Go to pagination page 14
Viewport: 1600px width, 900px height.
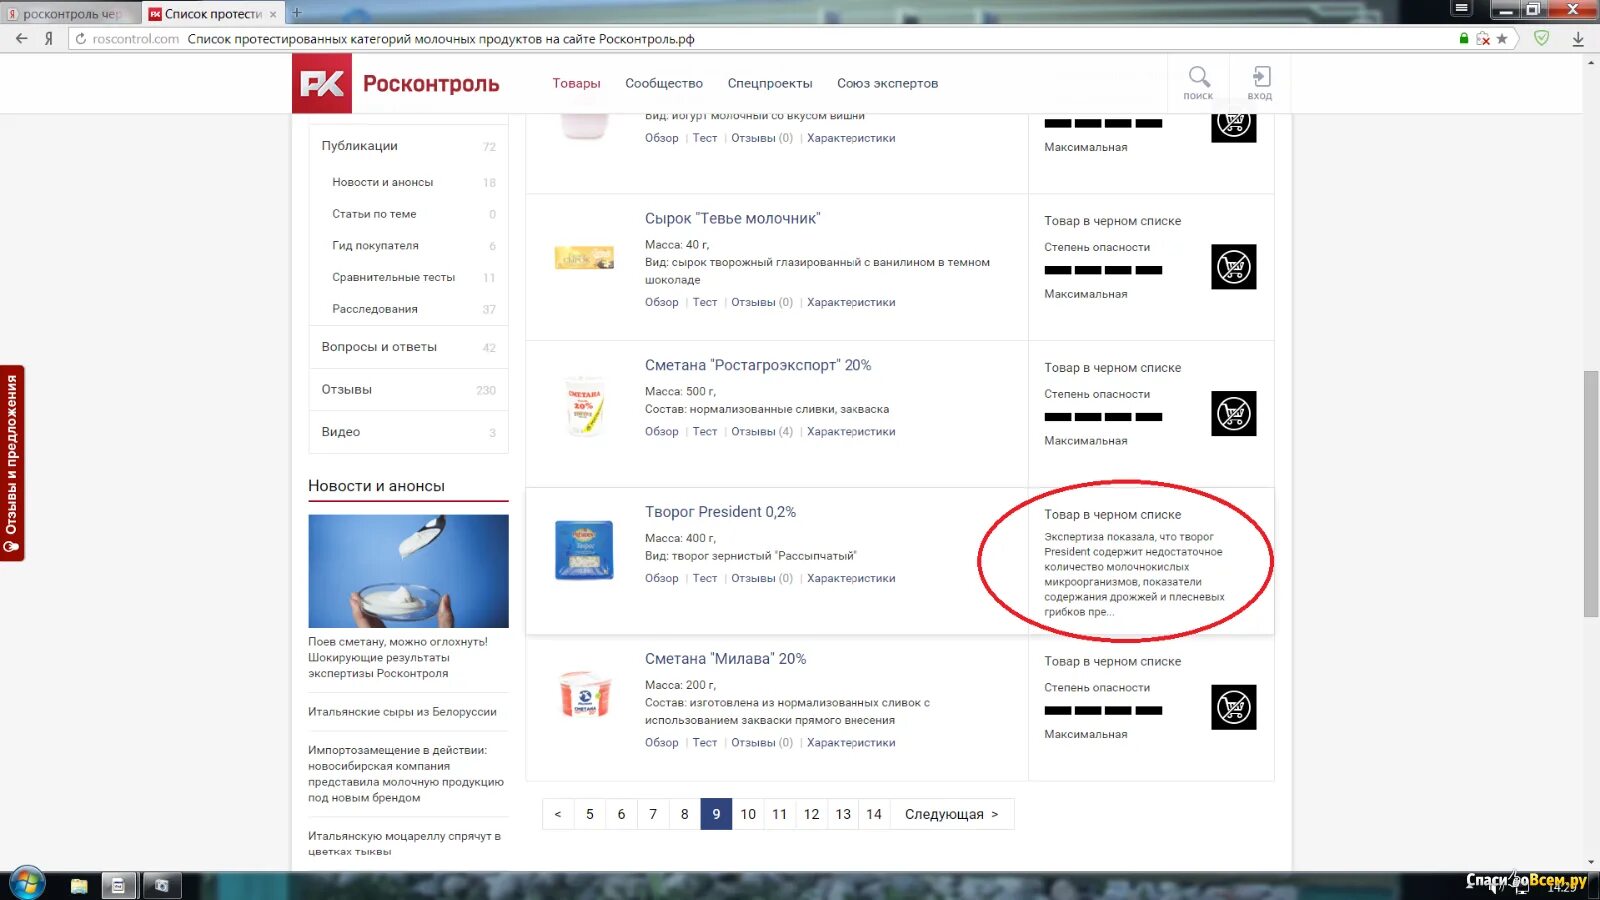point(874,814)
